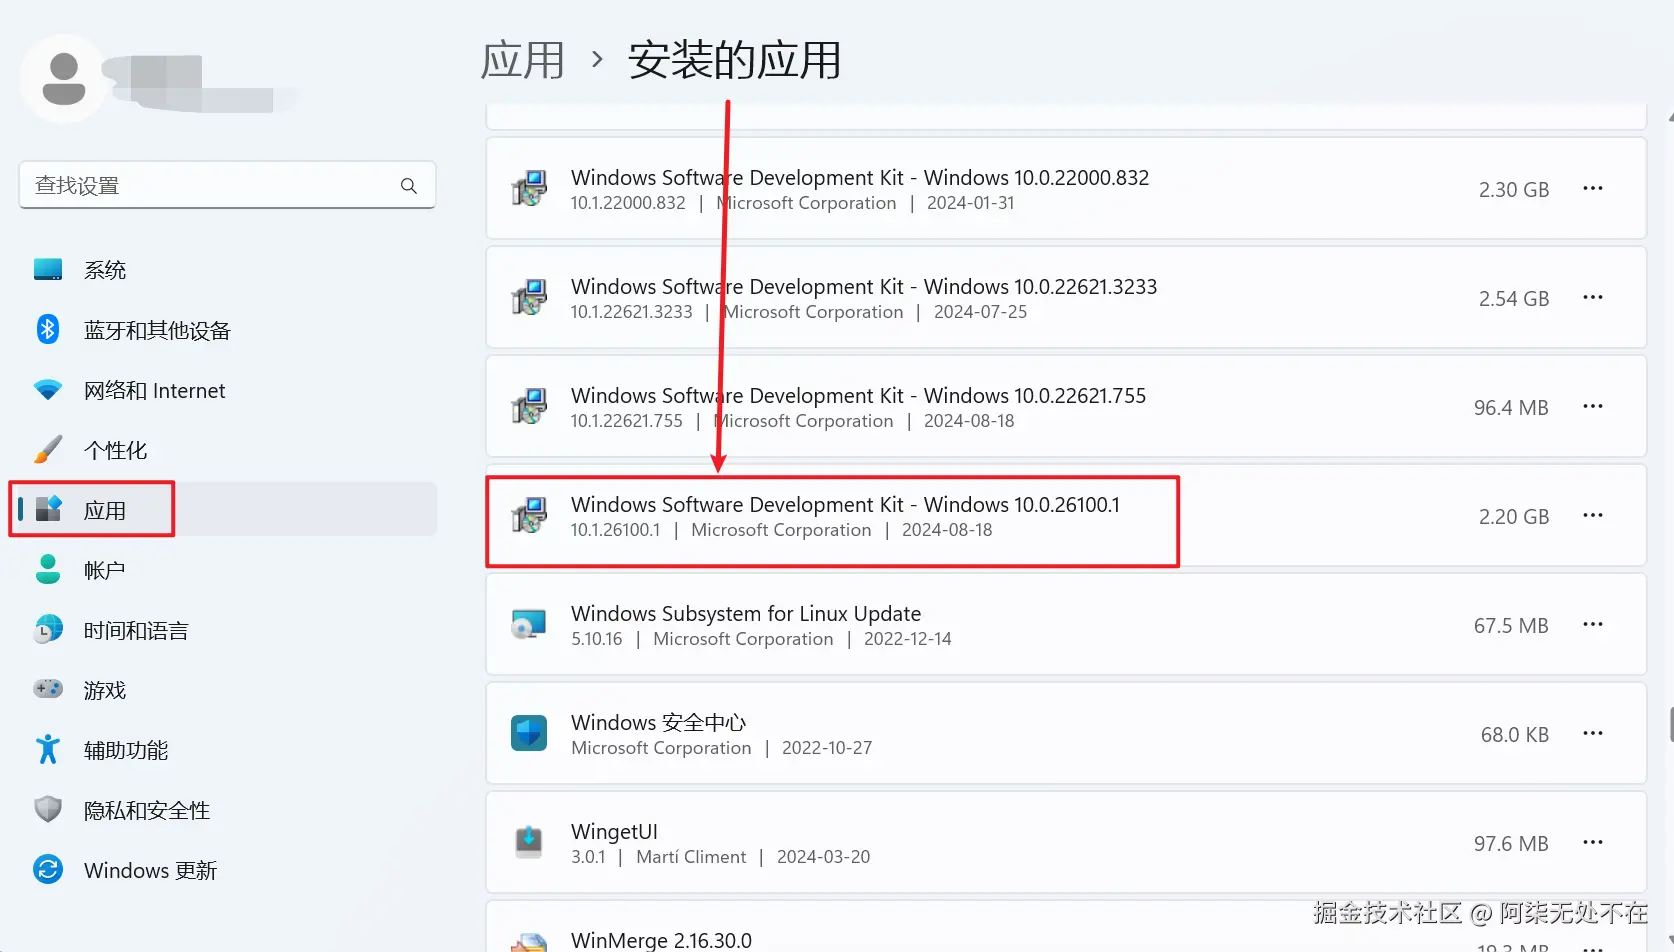Open more options for Windows 安全中心

coord(1593,733)
